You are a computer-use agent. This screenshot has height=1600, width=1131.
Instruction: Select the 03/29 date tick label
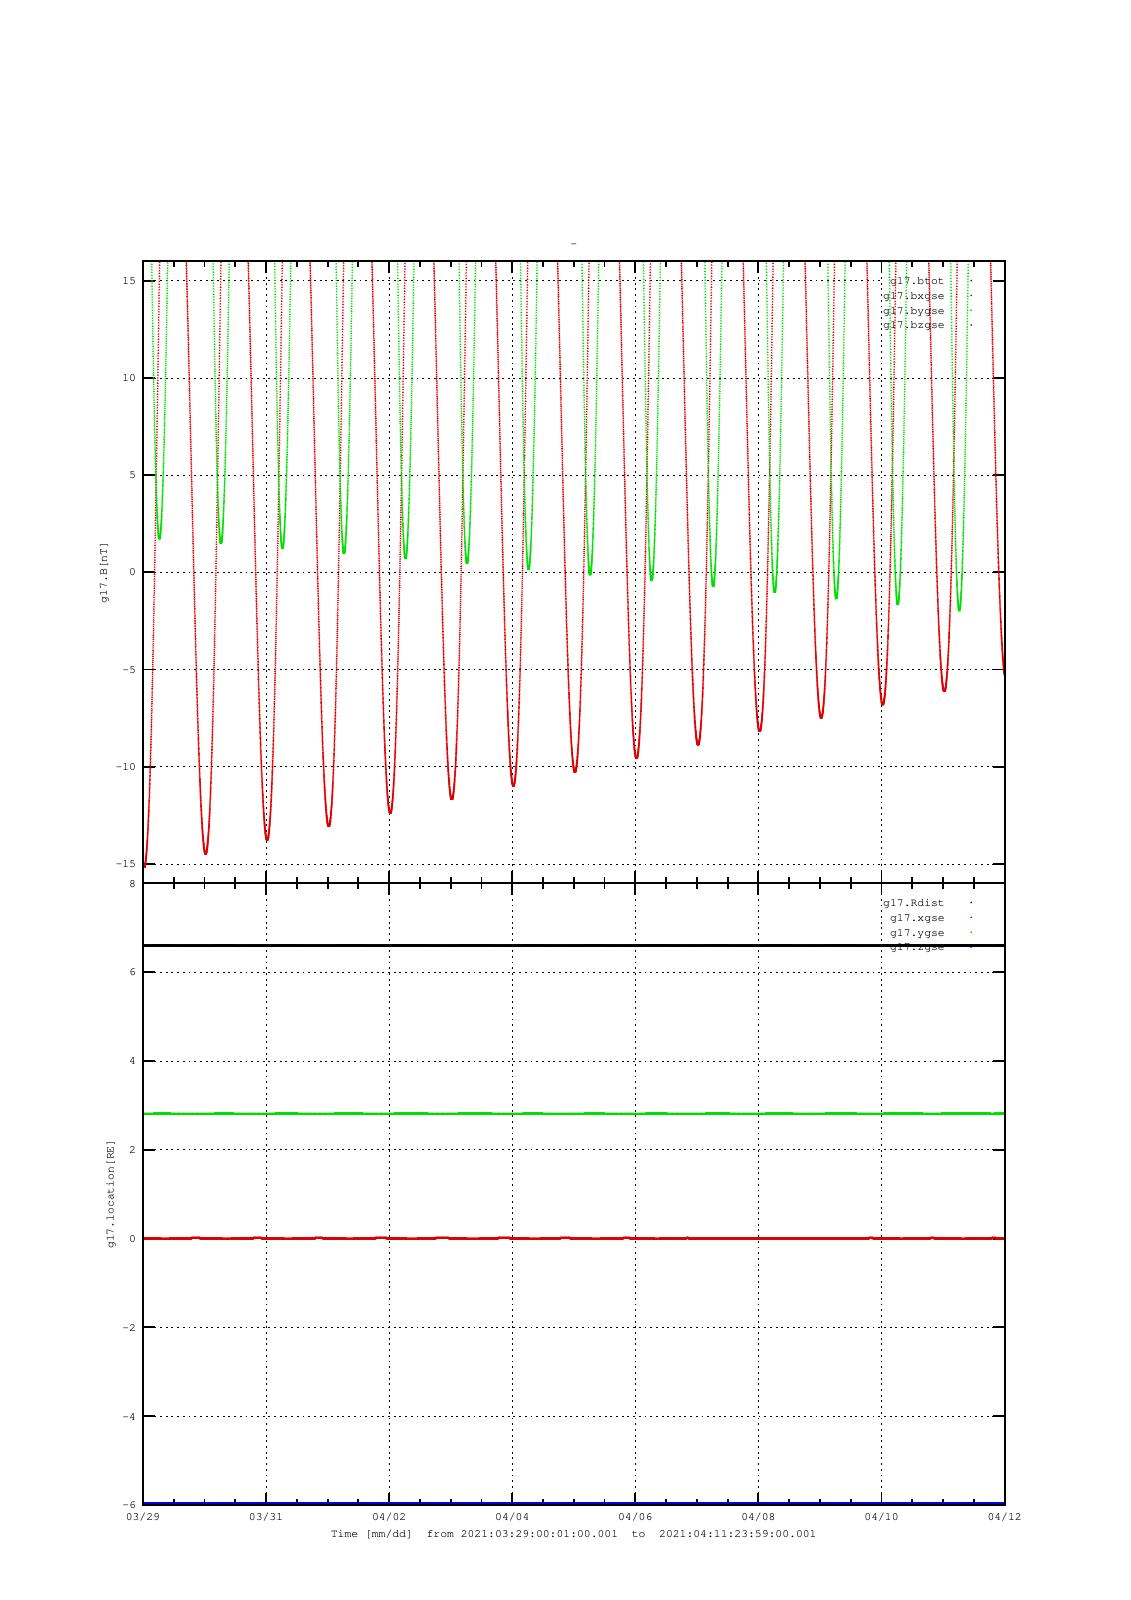(x=143, y=1517)
